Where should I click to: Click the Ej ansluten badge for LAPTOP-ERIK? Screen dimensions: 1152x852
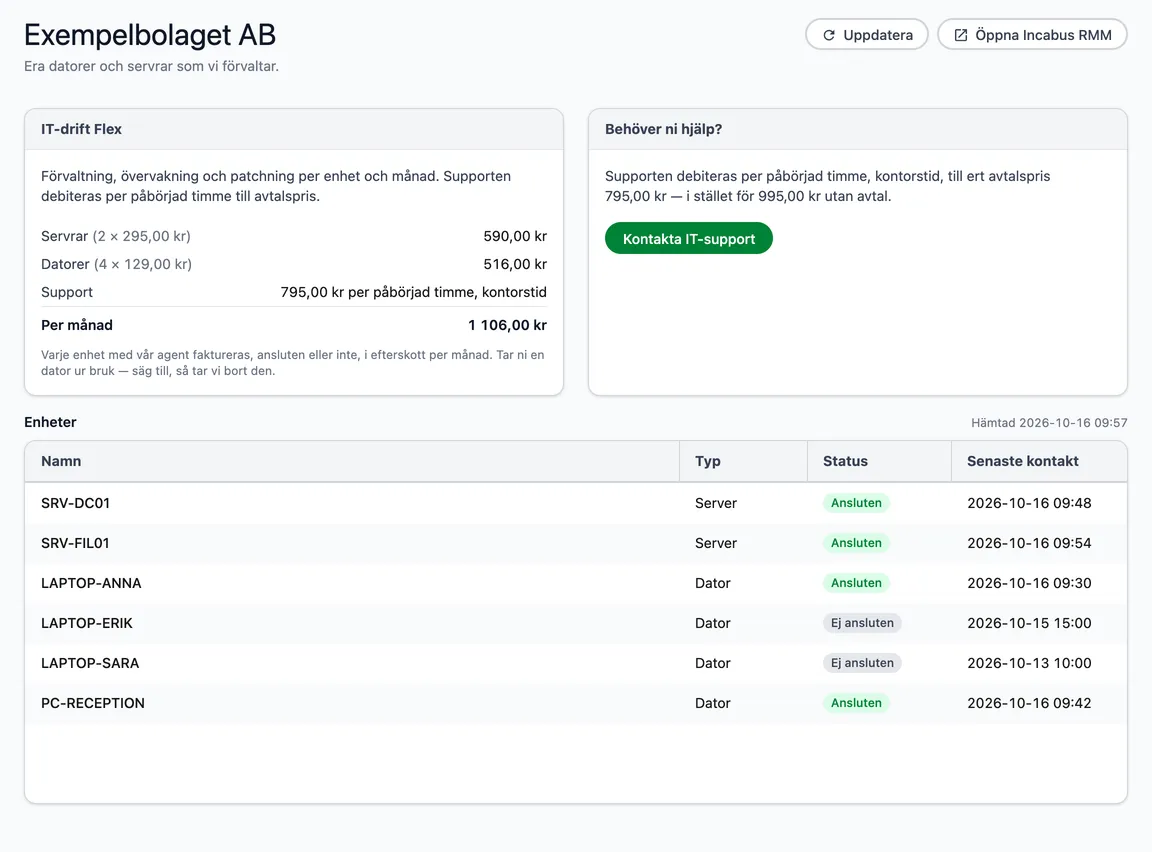click(x=862, y=623)
